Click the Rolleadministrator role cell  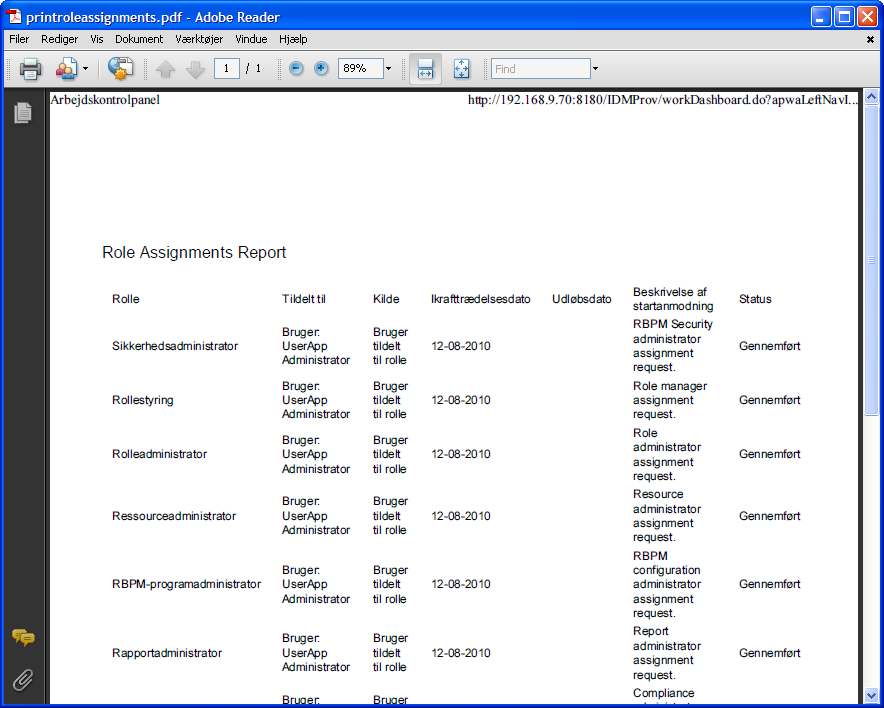coord(160,454)
